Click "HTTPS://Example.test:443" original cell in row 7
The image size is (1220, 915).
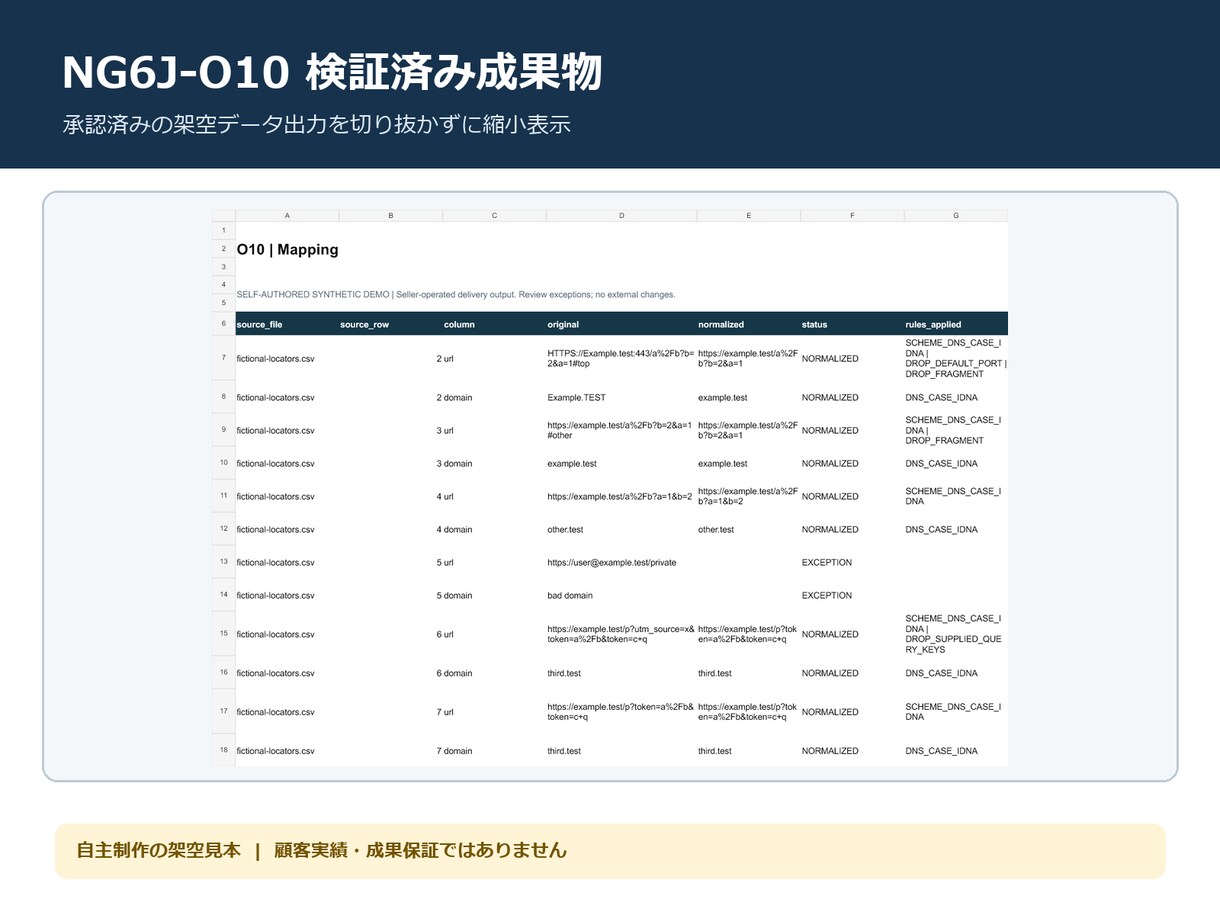point(621,358)
